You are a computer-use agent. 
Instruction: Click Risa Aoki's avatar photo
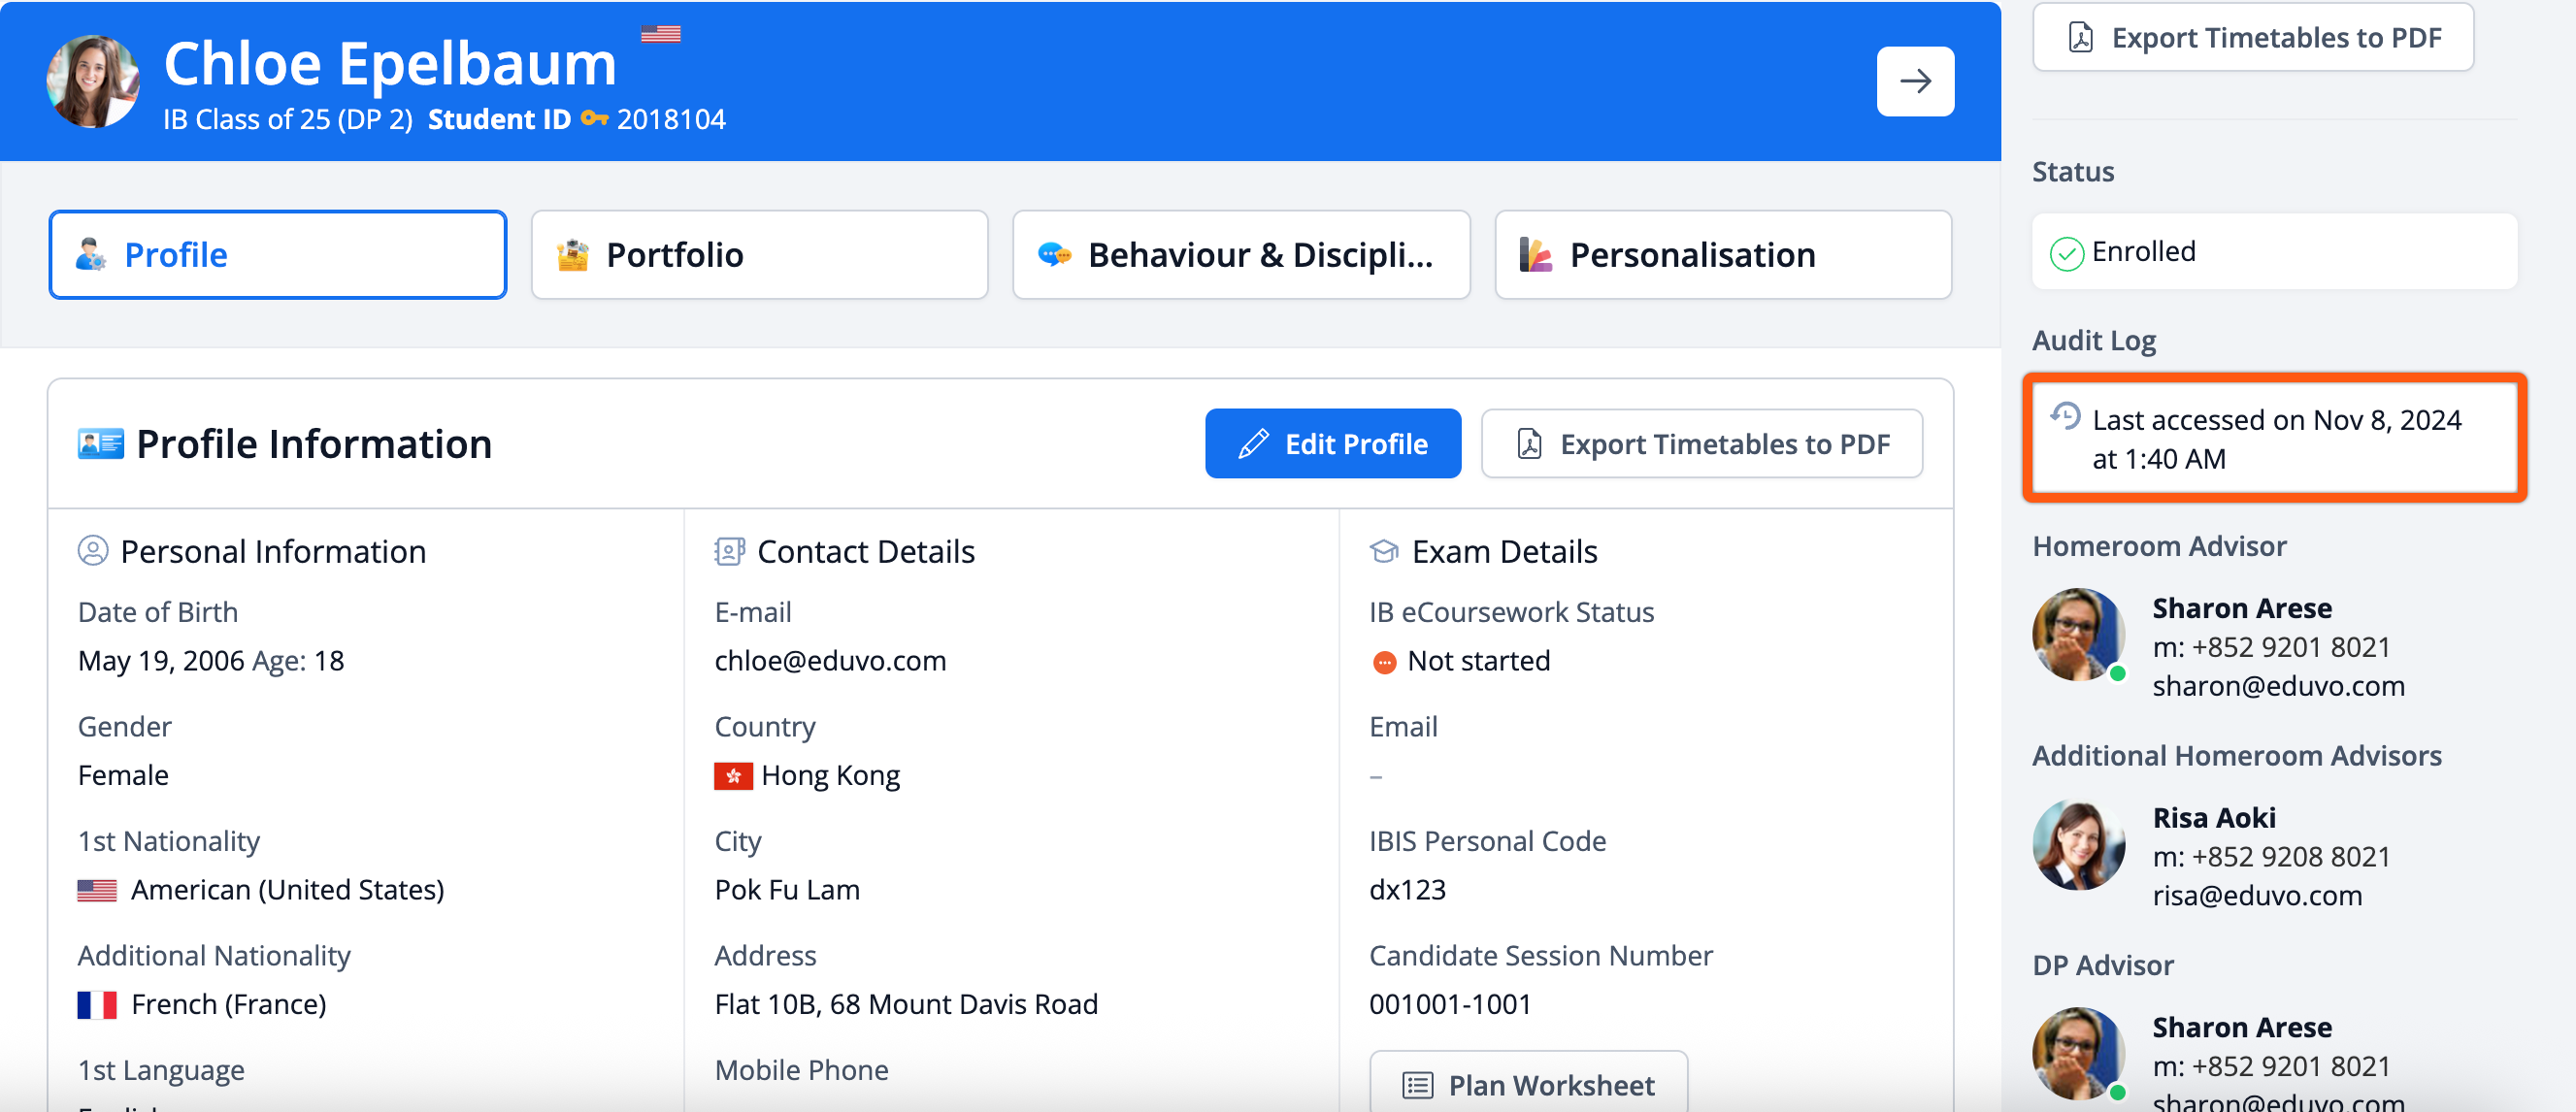point(2079,844)
